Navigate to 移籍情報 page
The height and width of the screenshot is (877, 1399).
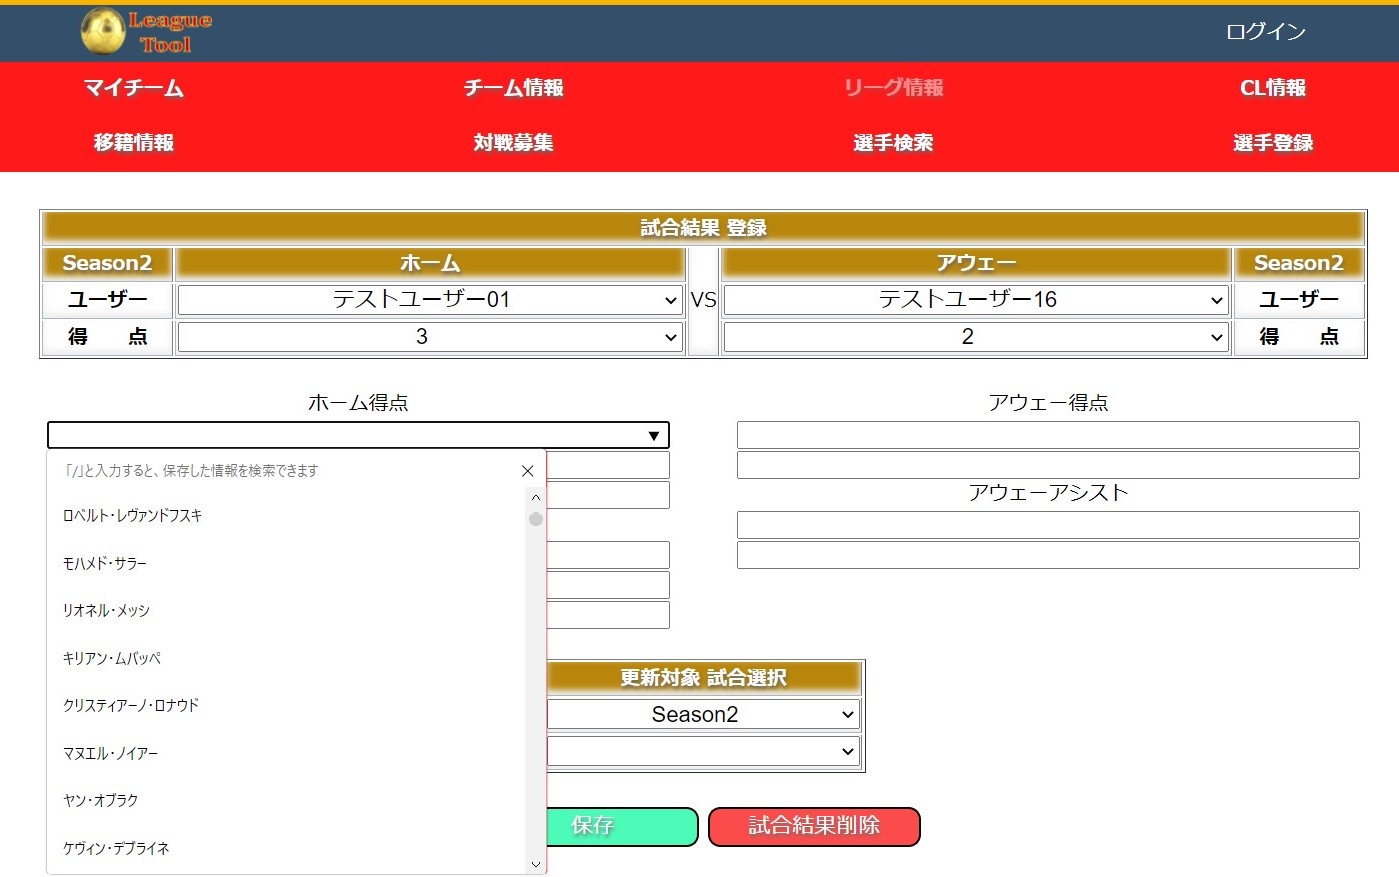click(x=134, y=143)
